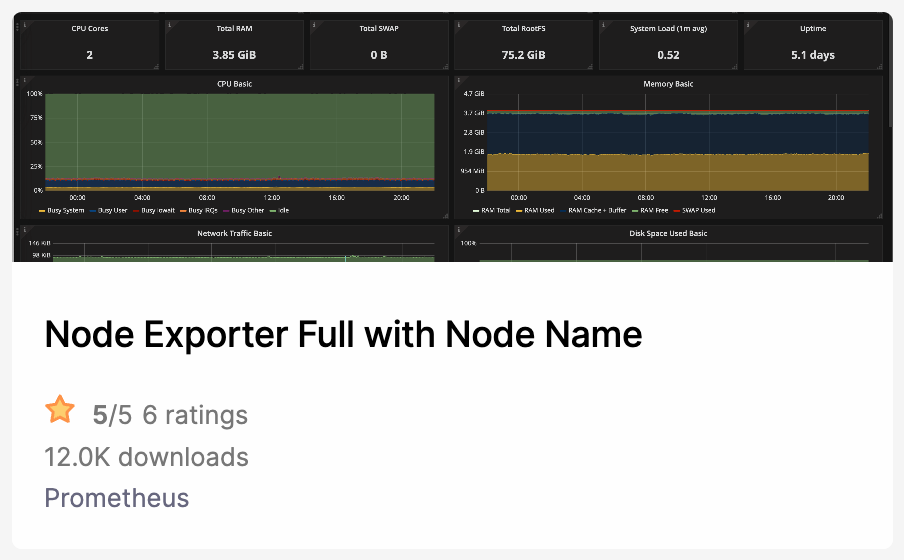The width and height of the screenshot is (904, 560).
Task: Click the info icon on Total RootFS panel
Action: tap(458, 24)
